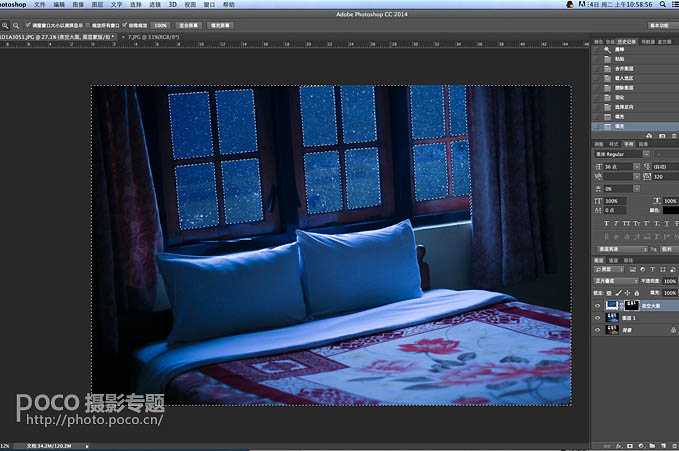The height and width of the screenshot is (451, 679).
Task: Open the 图像 (Image) menu
Action: coord(78,4)
